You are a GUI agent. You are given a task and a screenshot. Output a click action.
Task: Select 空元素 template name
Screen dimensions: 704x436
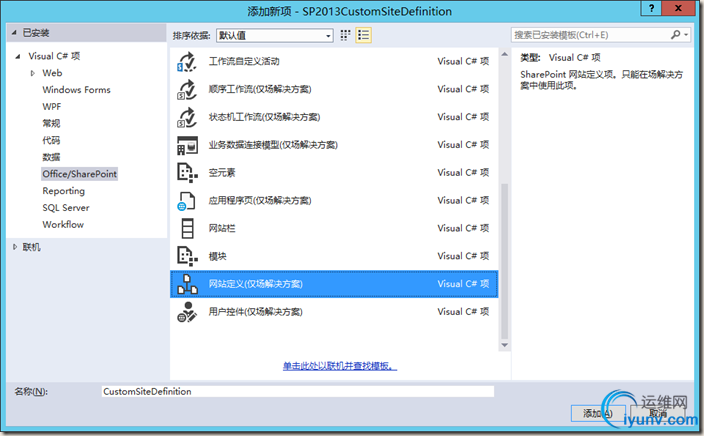point(222,173)
